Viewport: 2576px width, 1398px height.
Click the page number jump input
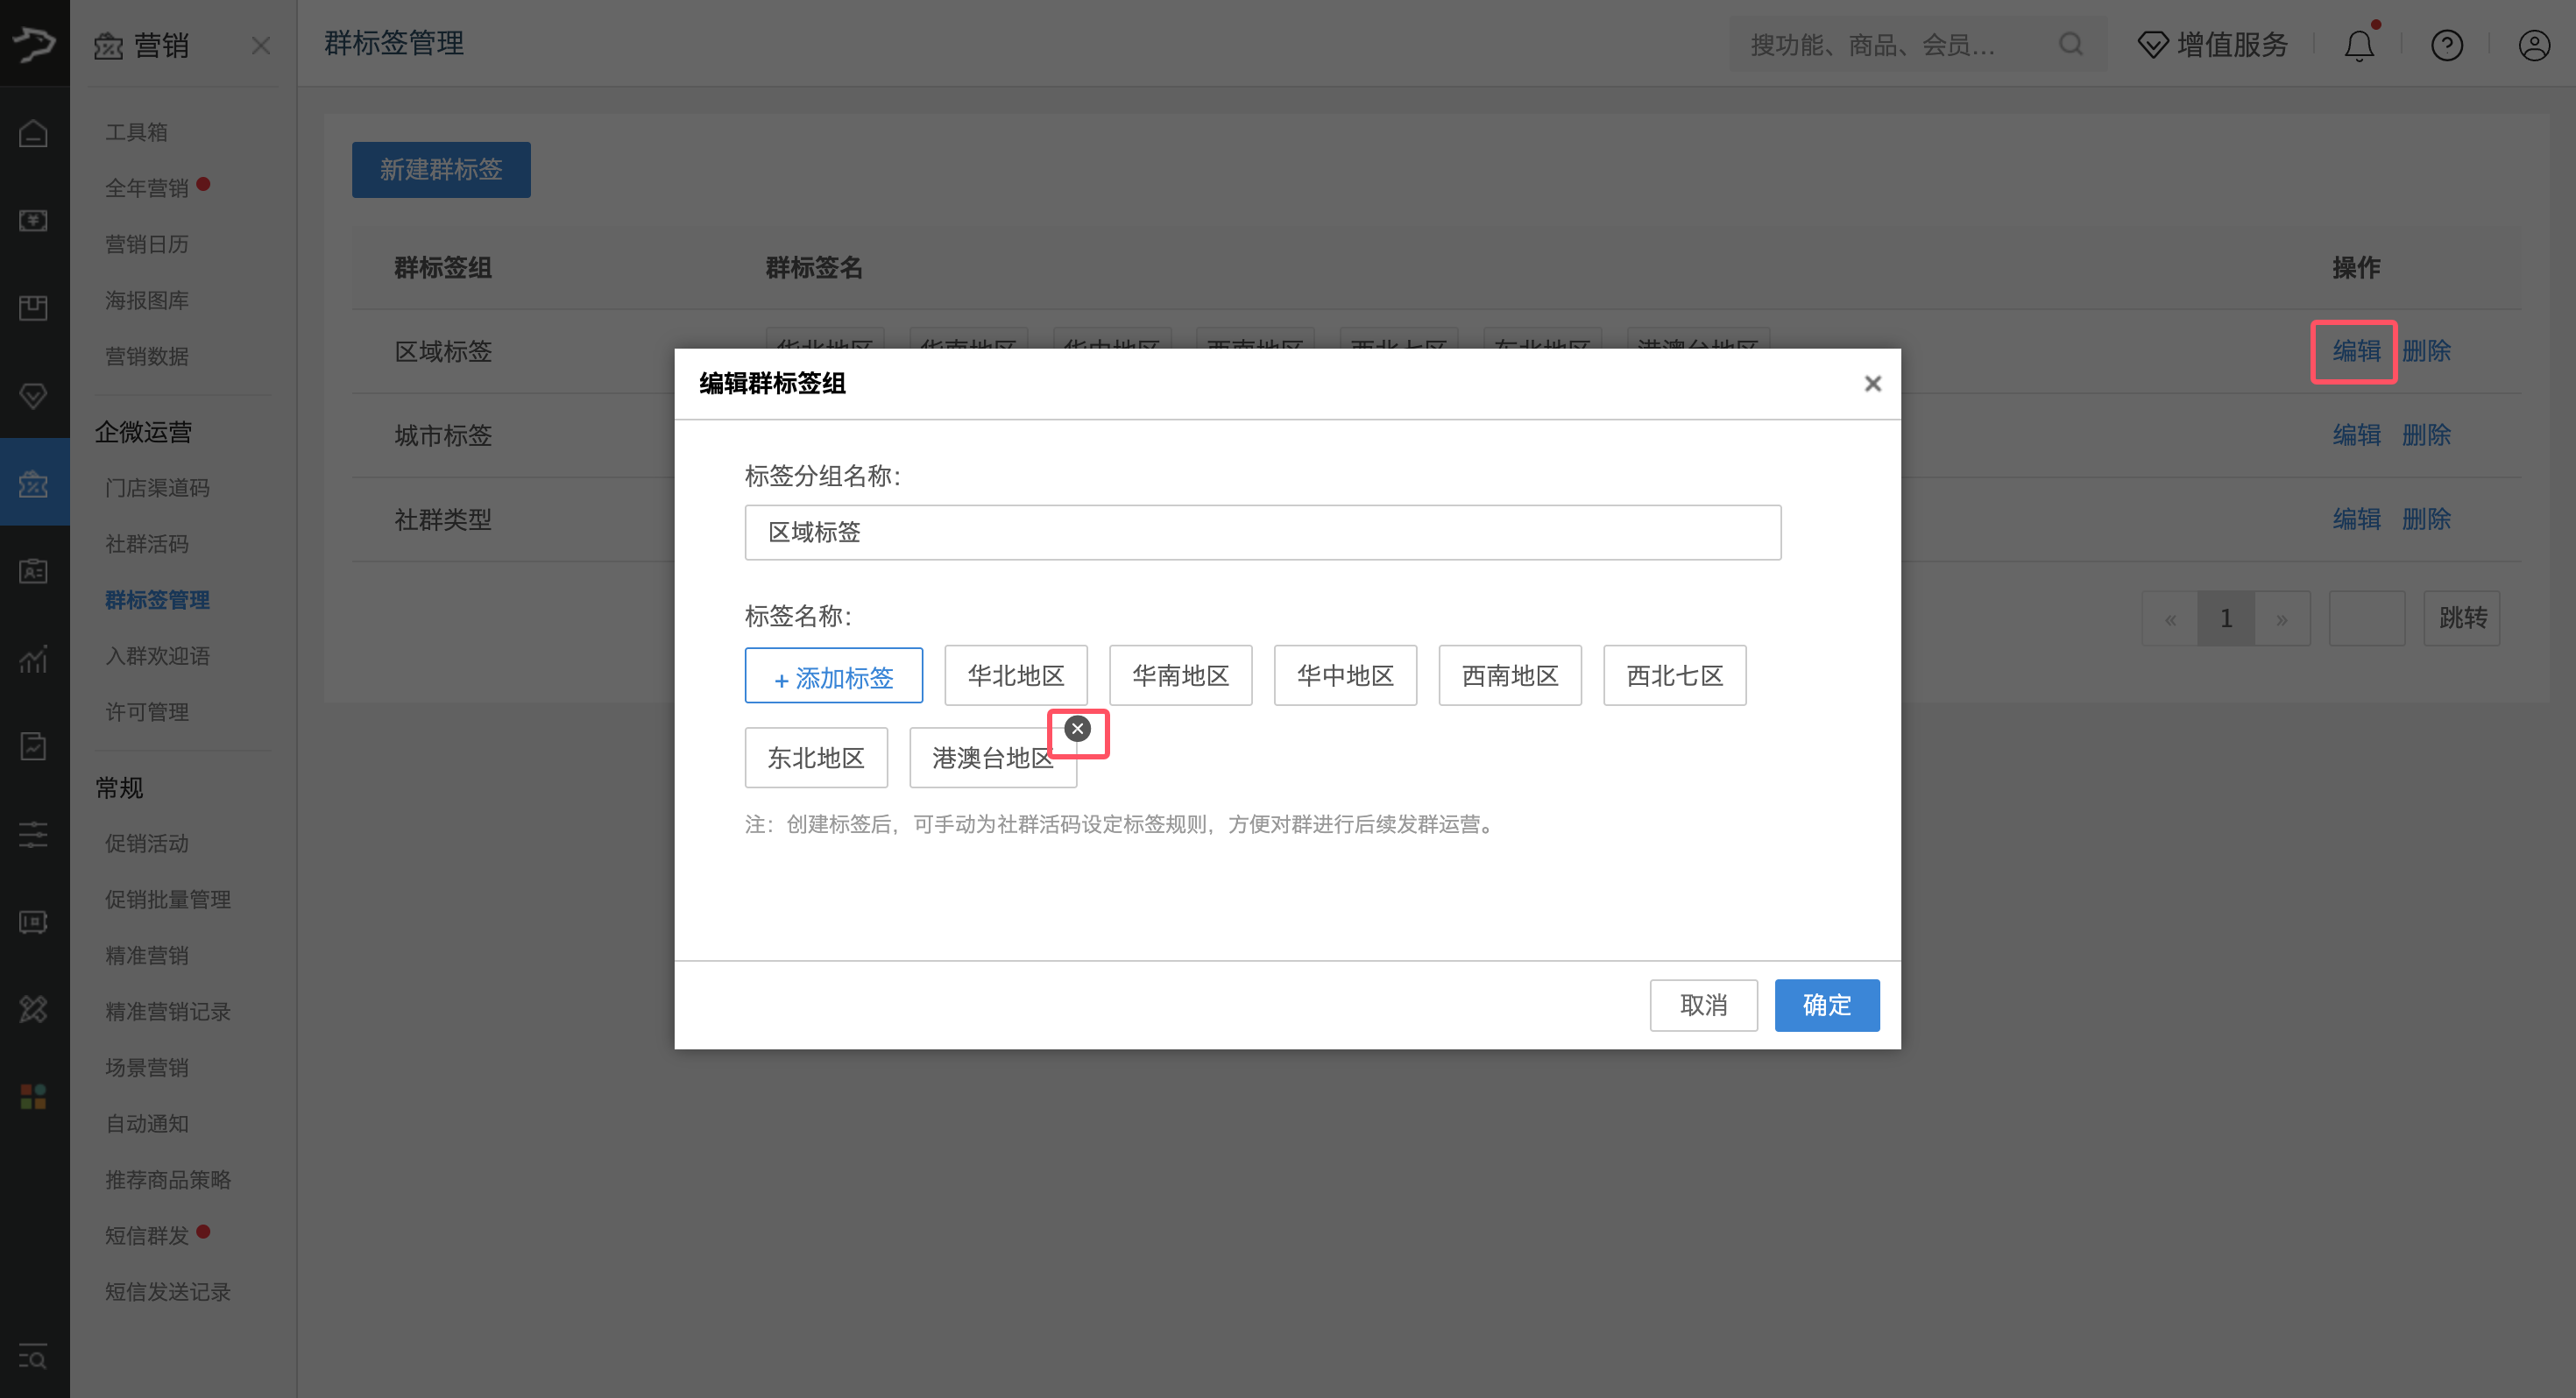click(2366, 619)
